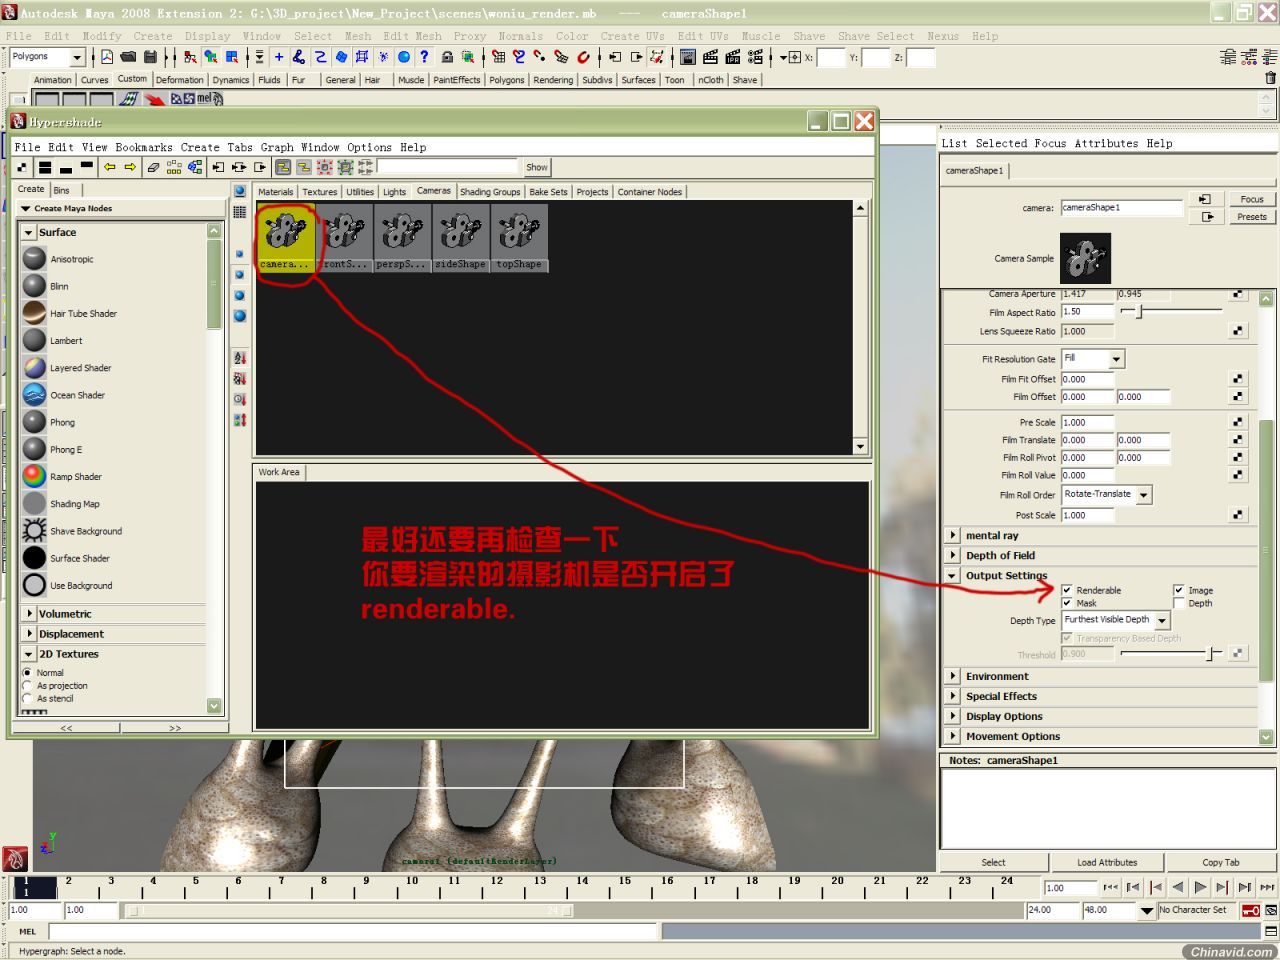Image resolution: width=1280 pixels, height=960 pixels.
Task: Click the New Scene icon in Maya toolbar
Action: pyautogui.click(x=107, y=57)
